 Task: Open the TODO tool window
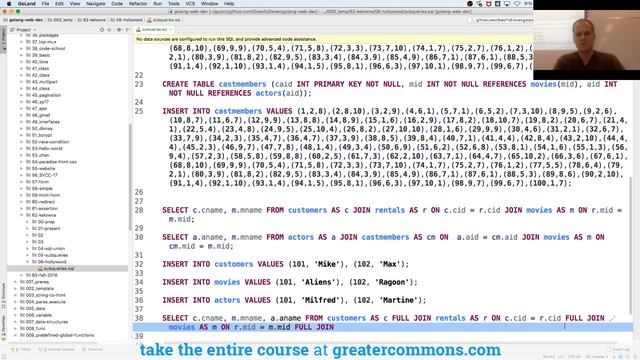[x=22, y=349]
